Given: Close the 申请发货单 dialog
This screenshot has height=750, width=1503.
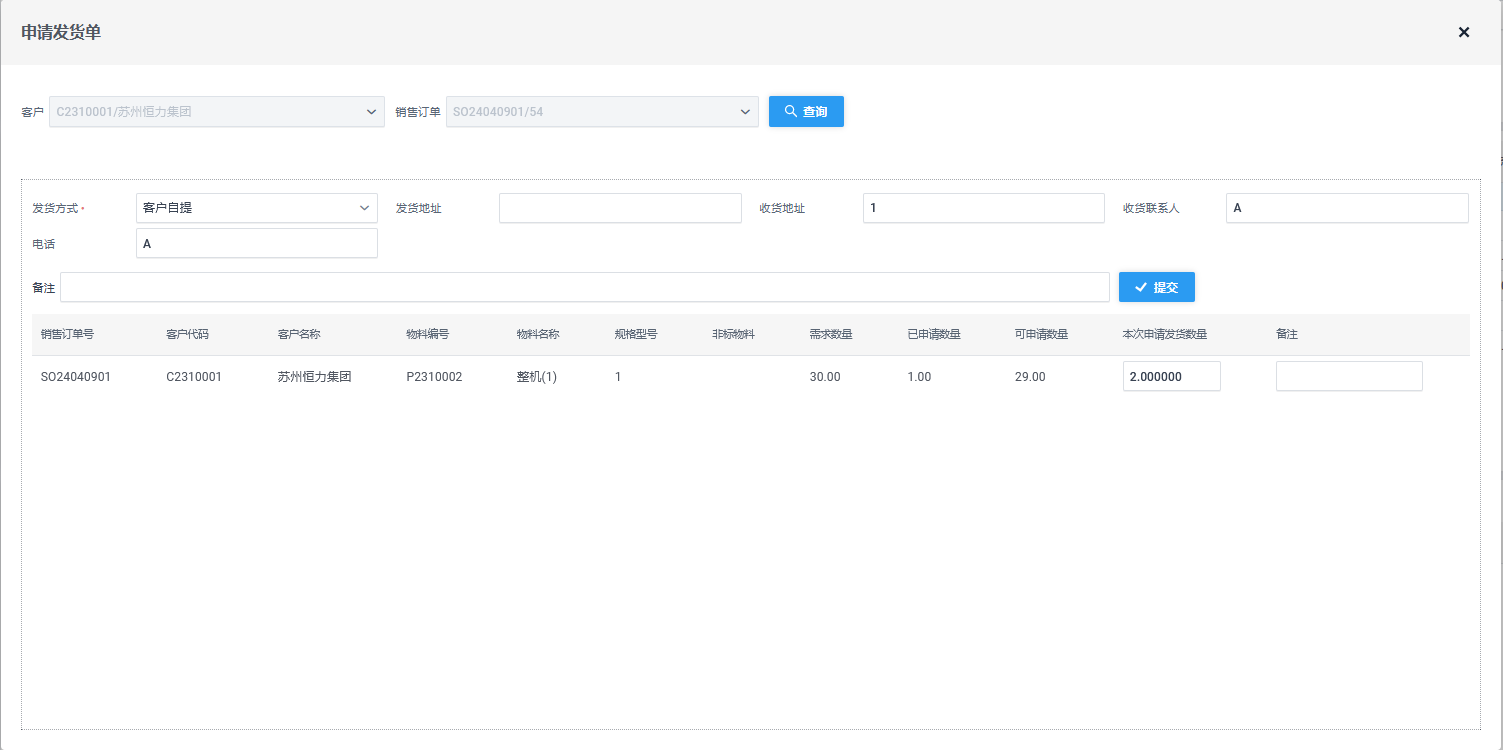Looking at the screenshot, I should point(1463,32).
